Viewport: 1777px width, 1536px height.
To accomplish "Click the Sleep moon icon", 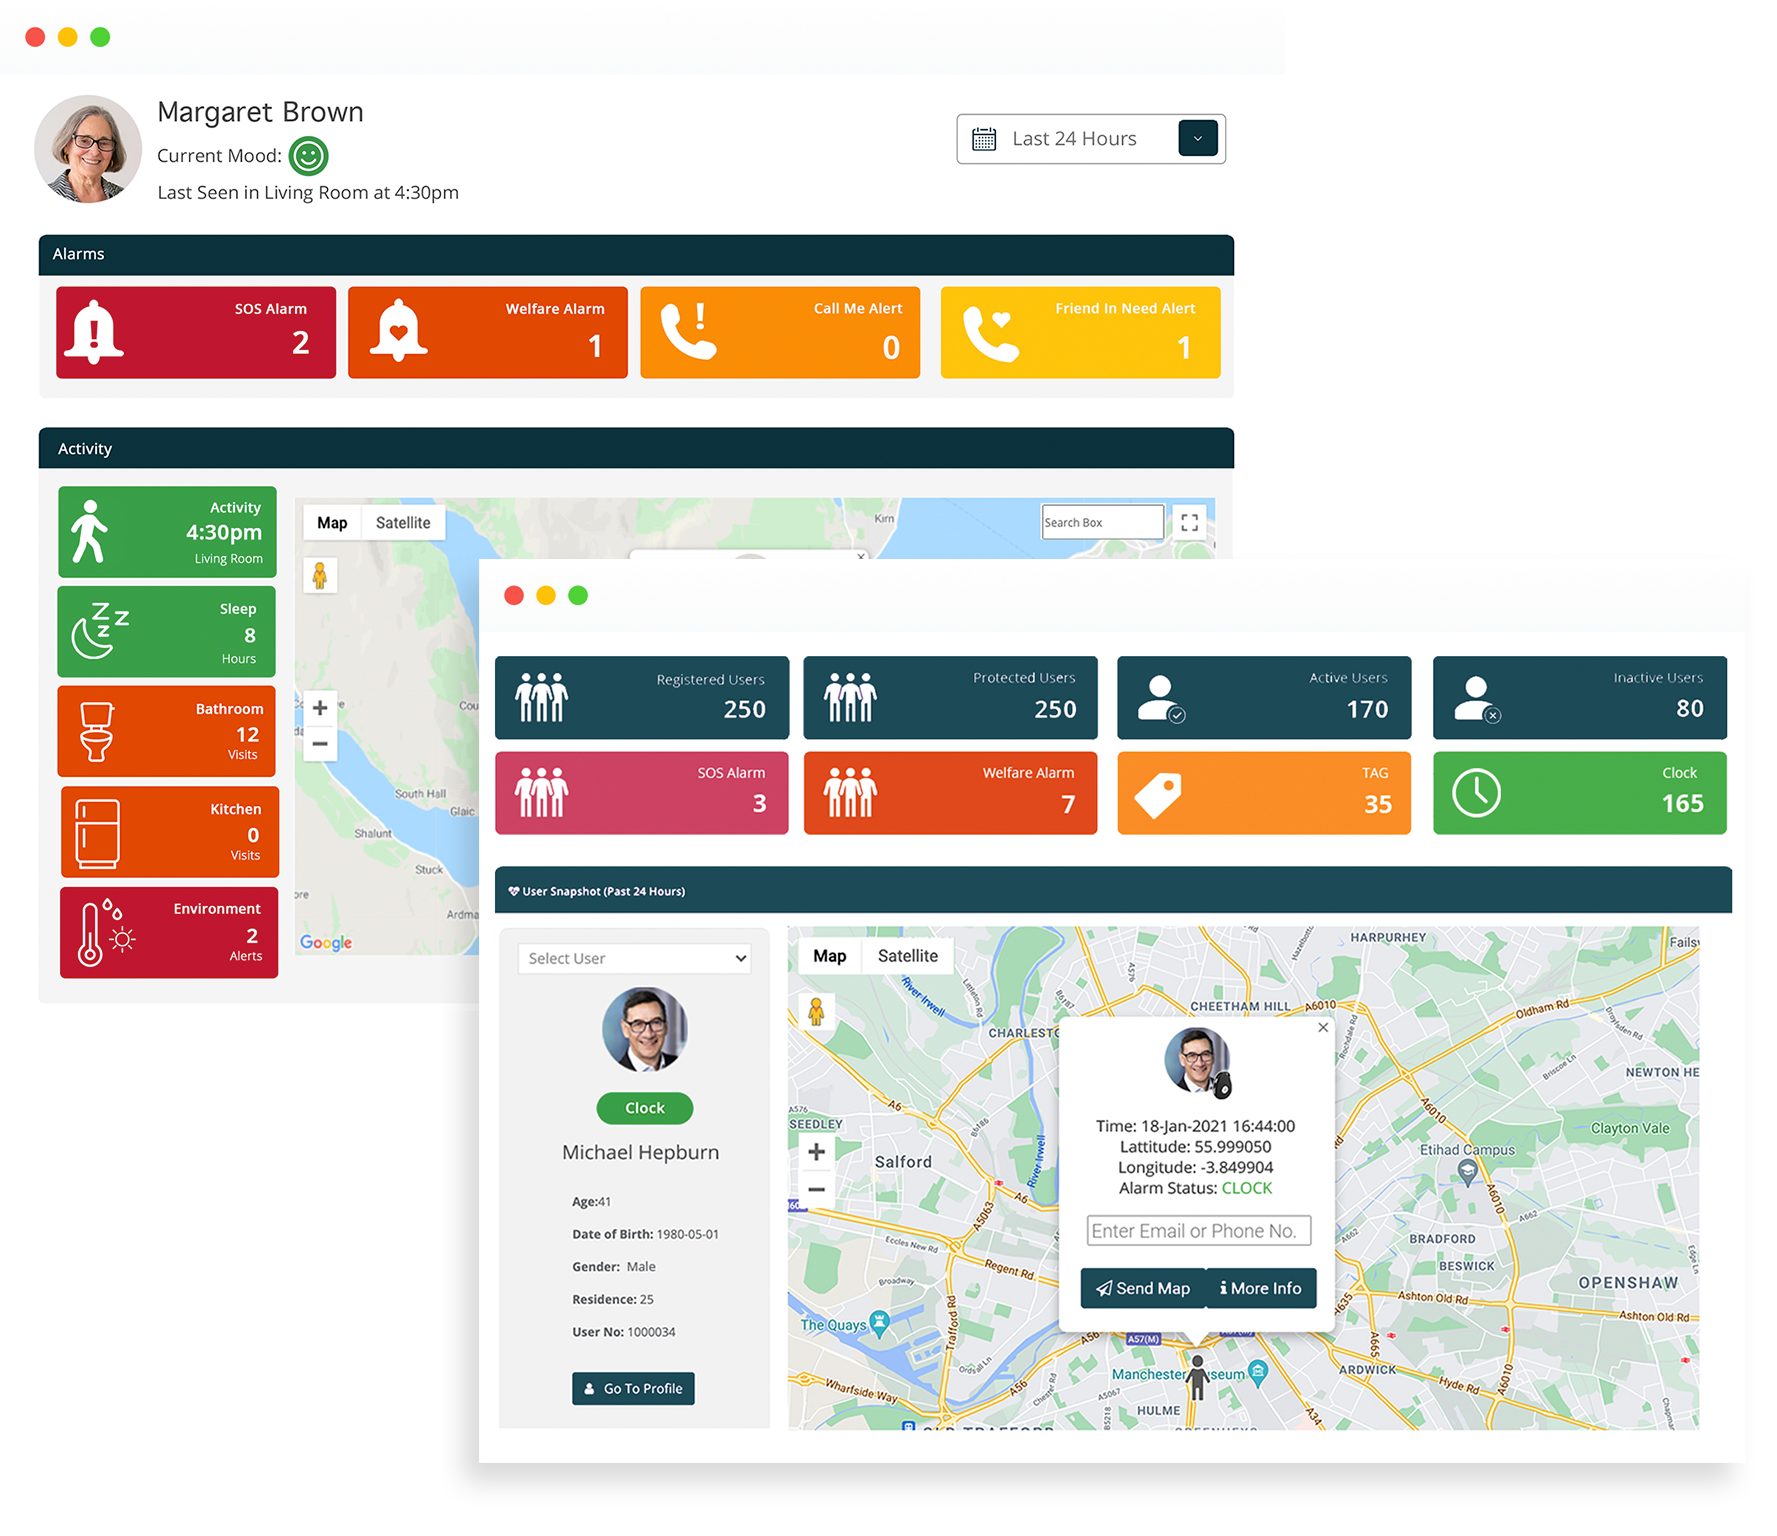I will [x=99, y=632].
